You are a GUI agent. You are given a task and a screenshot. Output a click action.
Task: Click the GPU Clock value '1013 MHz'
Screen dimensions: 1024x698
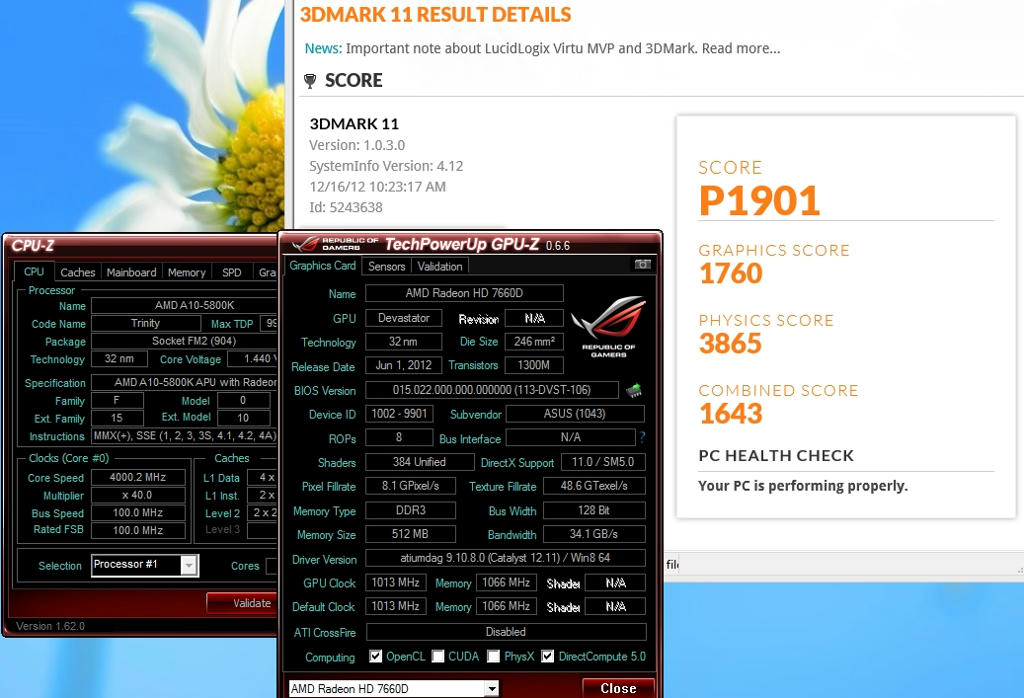395,582
